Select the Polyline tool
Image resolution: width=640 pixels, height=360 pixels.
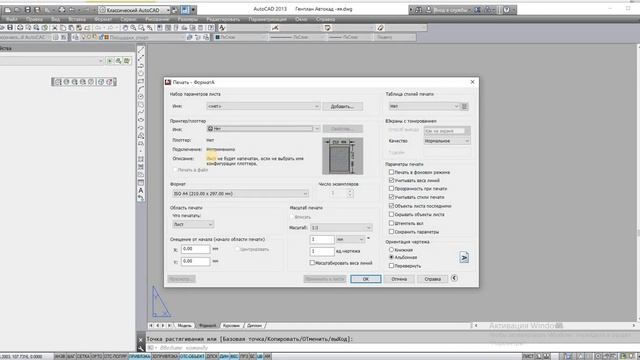[141, 66]
